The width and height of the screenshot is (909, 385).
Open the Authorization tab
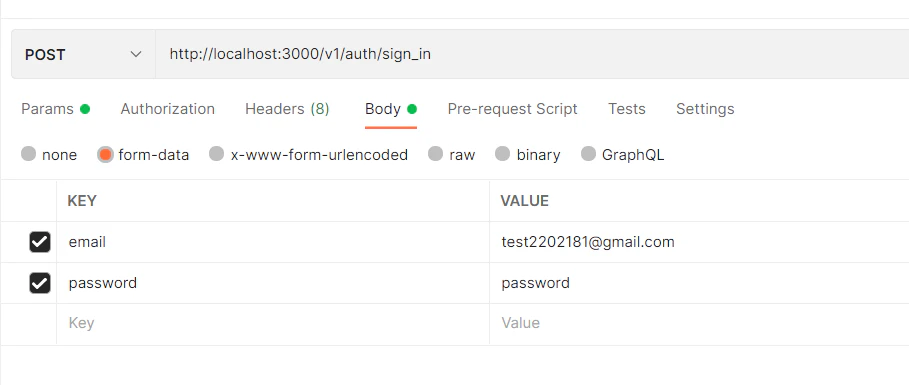(x=168, y=109)
